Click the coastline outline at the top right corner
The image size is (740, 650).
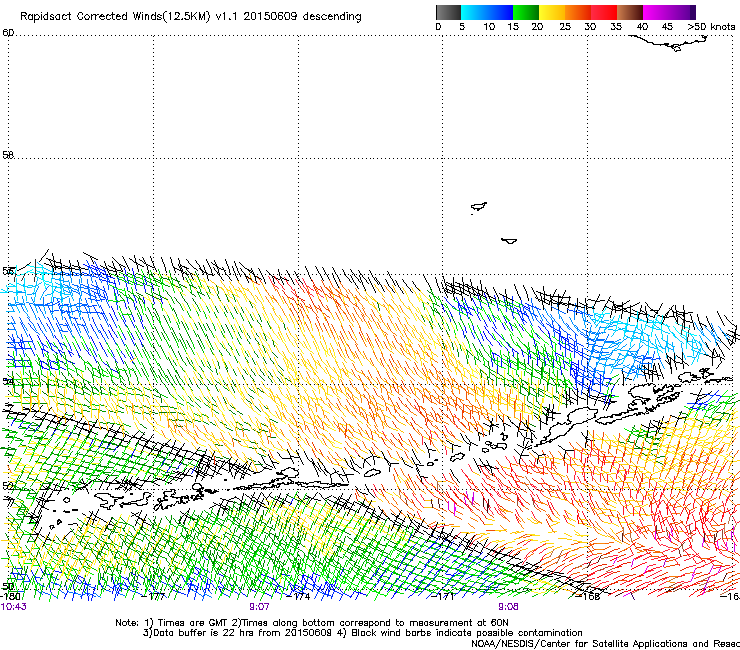coord(669,43)
